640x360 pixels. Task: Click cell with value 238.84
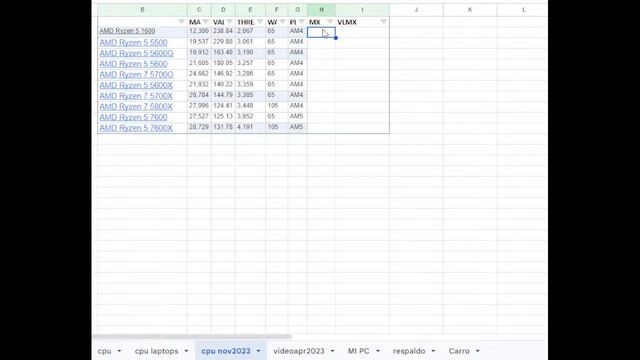[223, 31]
